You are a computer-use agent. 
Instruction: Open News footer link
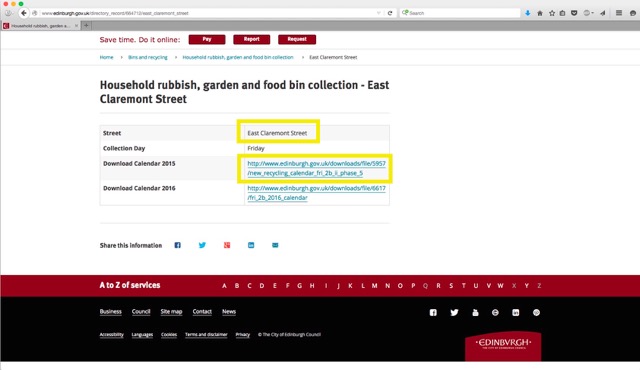[x=229, y=312]
